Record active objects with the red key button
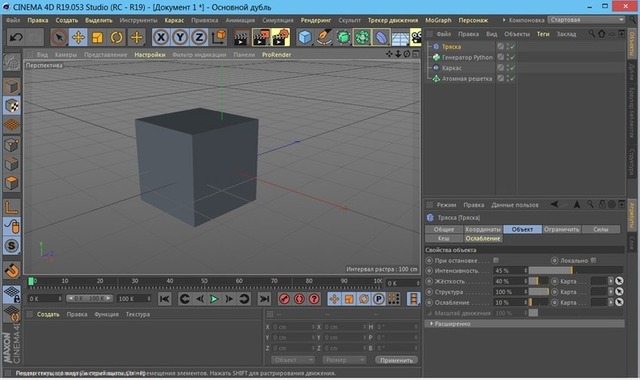 284,299
